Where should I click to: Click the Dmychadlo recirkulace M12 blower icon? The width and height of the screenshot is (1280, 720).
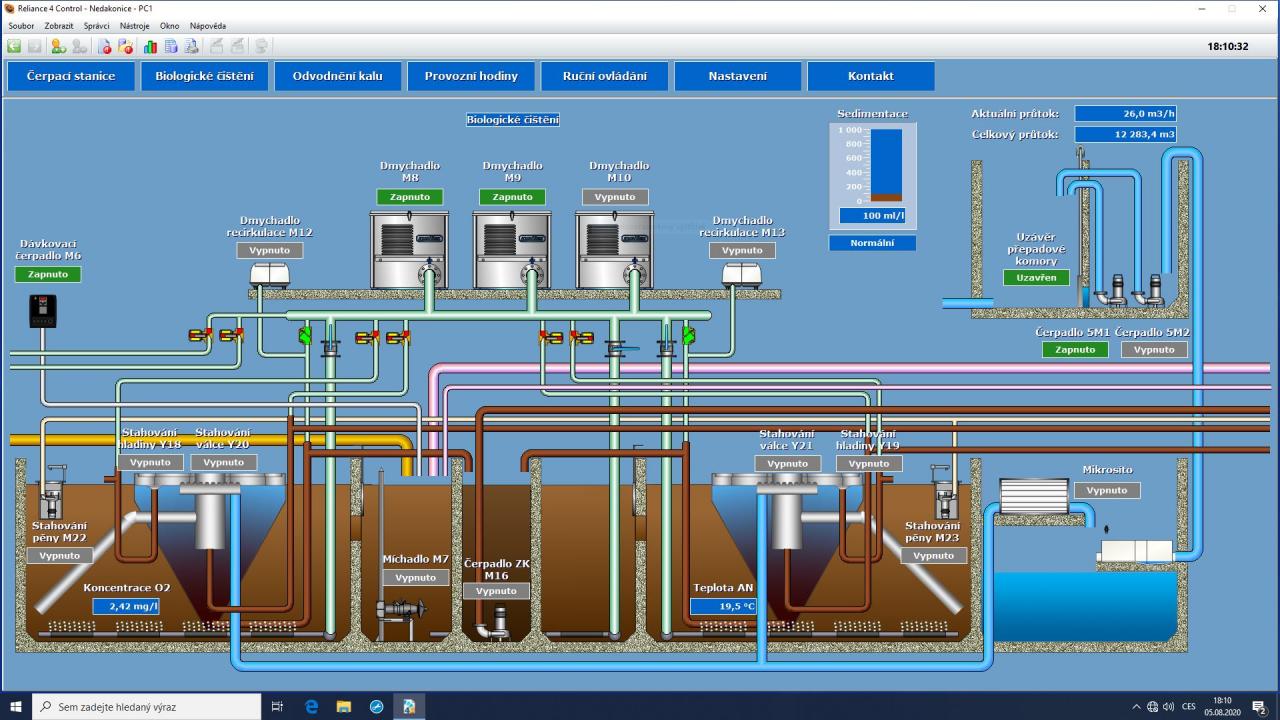(269, 273)
